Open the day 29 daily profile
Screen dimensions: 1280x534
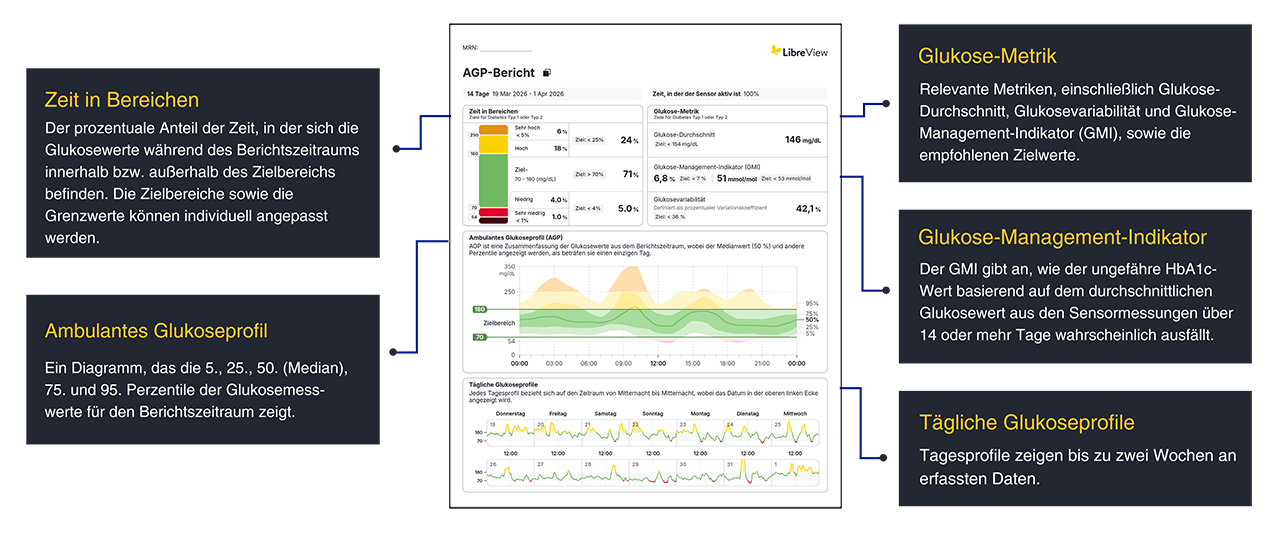(x=652, y=472)
